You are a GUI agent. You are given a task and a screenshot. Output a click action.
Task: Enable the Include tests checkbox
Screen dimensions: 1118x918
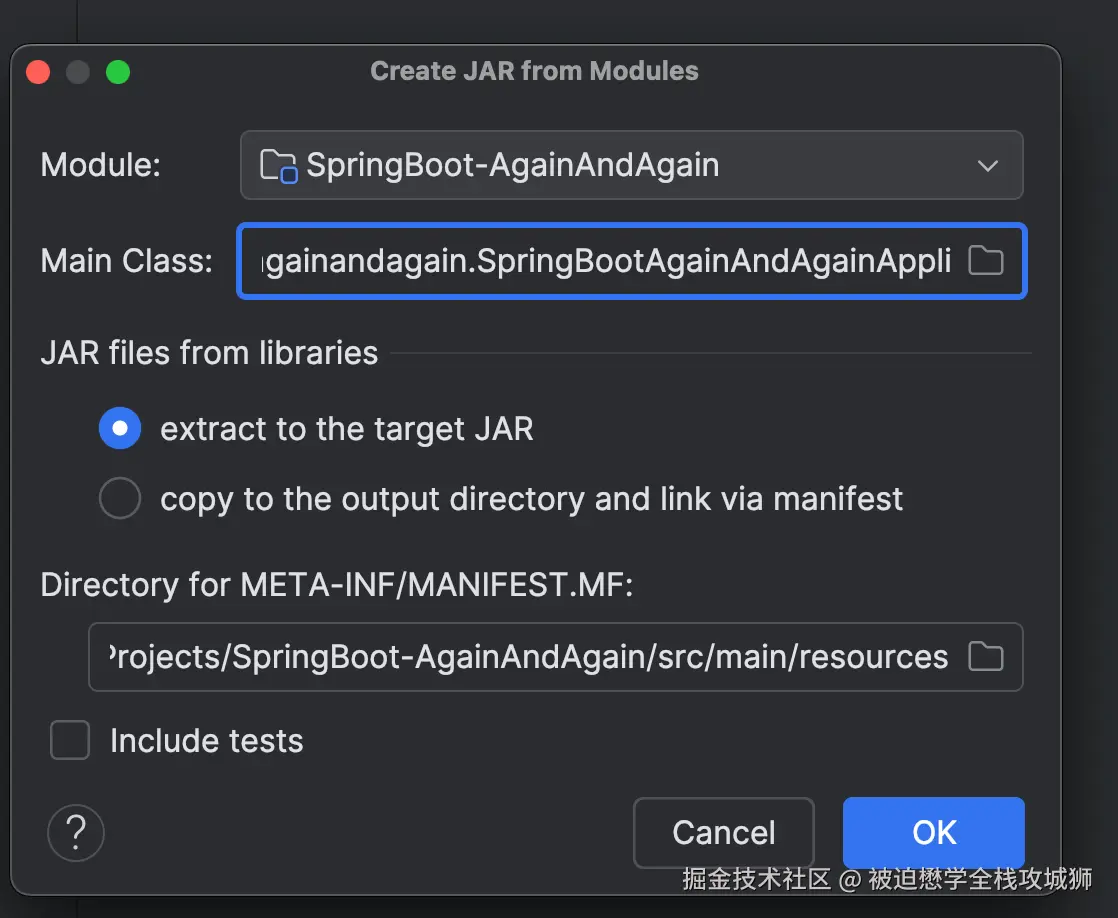pyautogui.click(x=70, y=740)
